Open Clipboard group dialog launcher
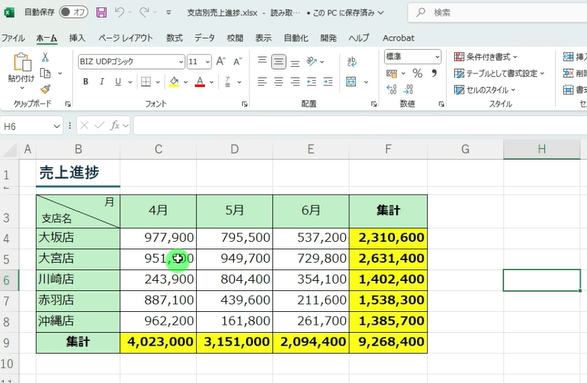The image size is (587, 383). [x=68, y=104]
